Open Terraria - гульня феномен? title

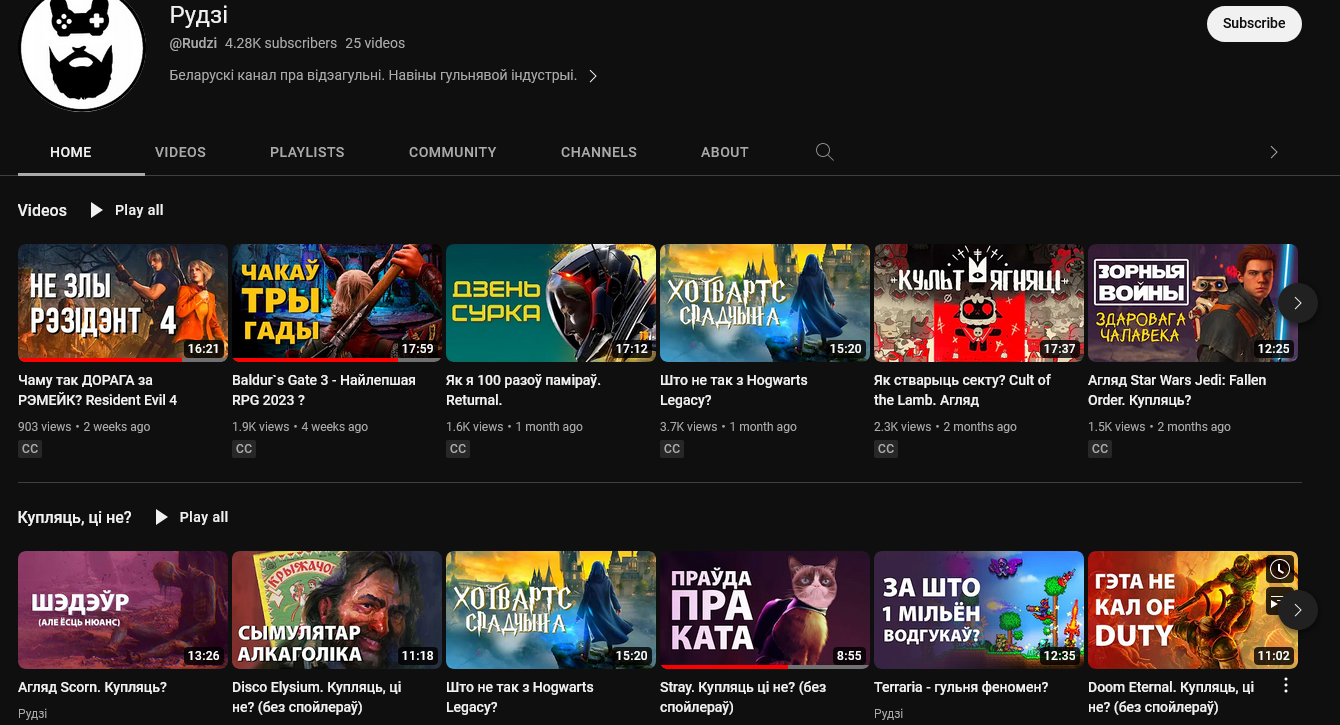961,687
